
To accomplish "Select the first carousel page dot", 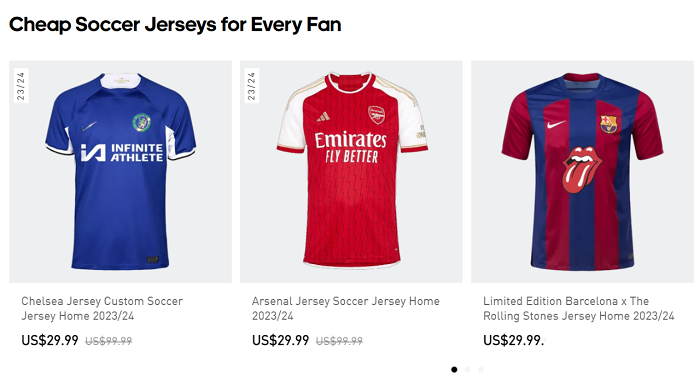I will [454, 369].
